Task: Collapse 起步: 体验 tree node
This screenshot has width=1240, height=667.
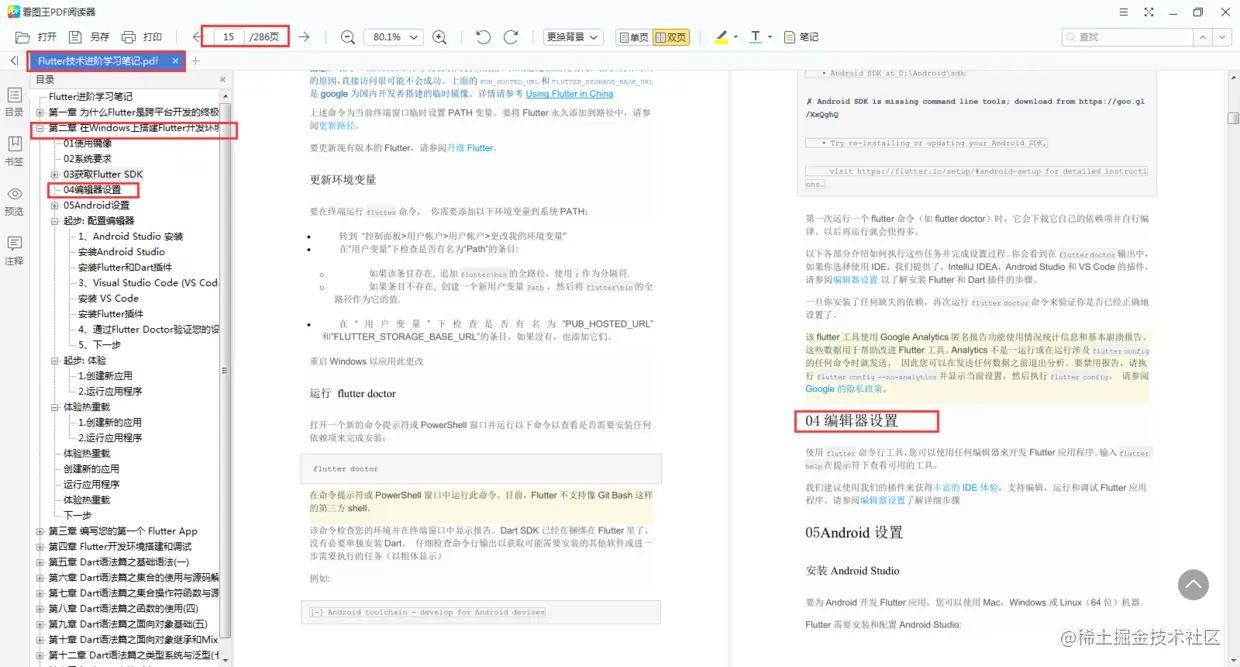Action: (x=55, y=360)
